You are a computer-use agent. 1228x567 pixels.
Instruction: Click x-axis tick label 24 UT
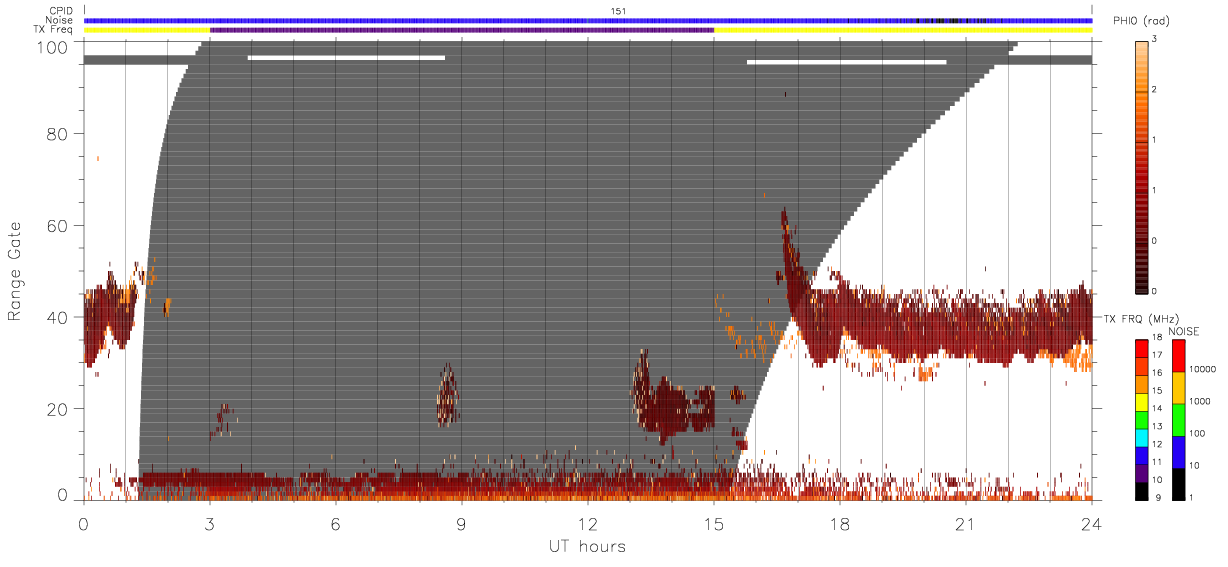(x=1091, y=524)
